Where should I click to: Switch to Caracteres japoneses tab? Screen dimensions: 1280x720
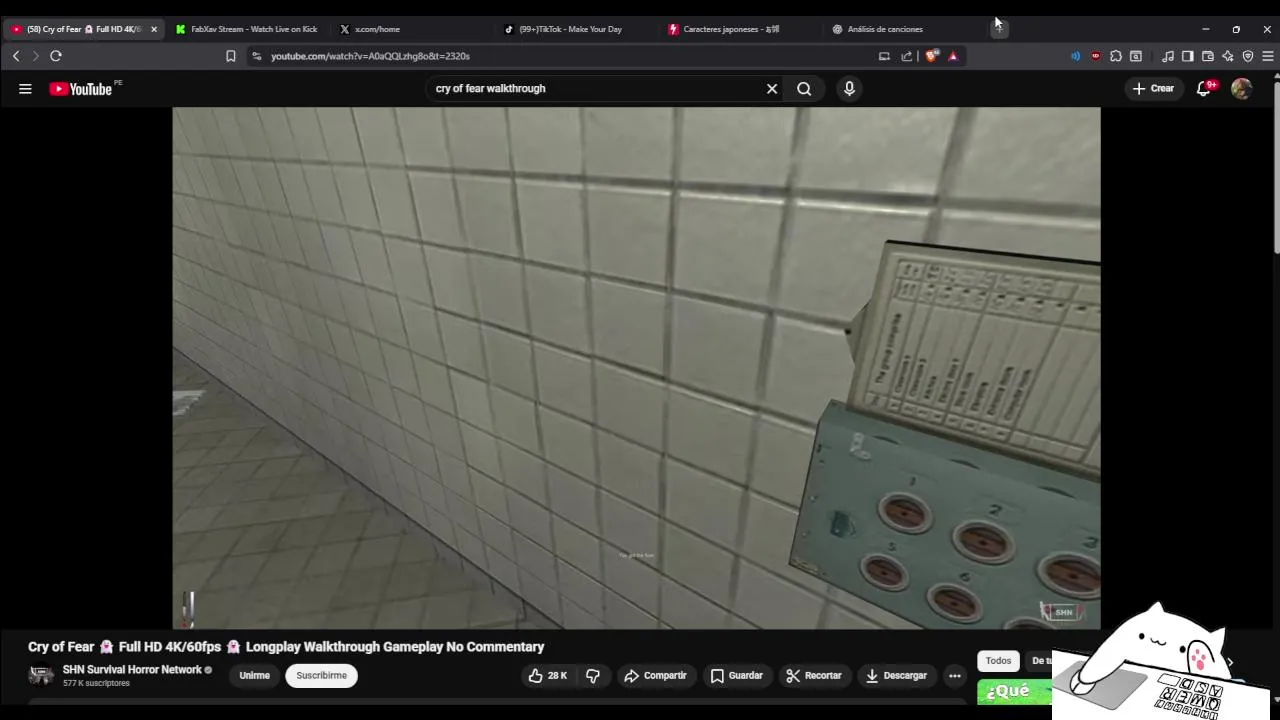[x=740, y=29]
